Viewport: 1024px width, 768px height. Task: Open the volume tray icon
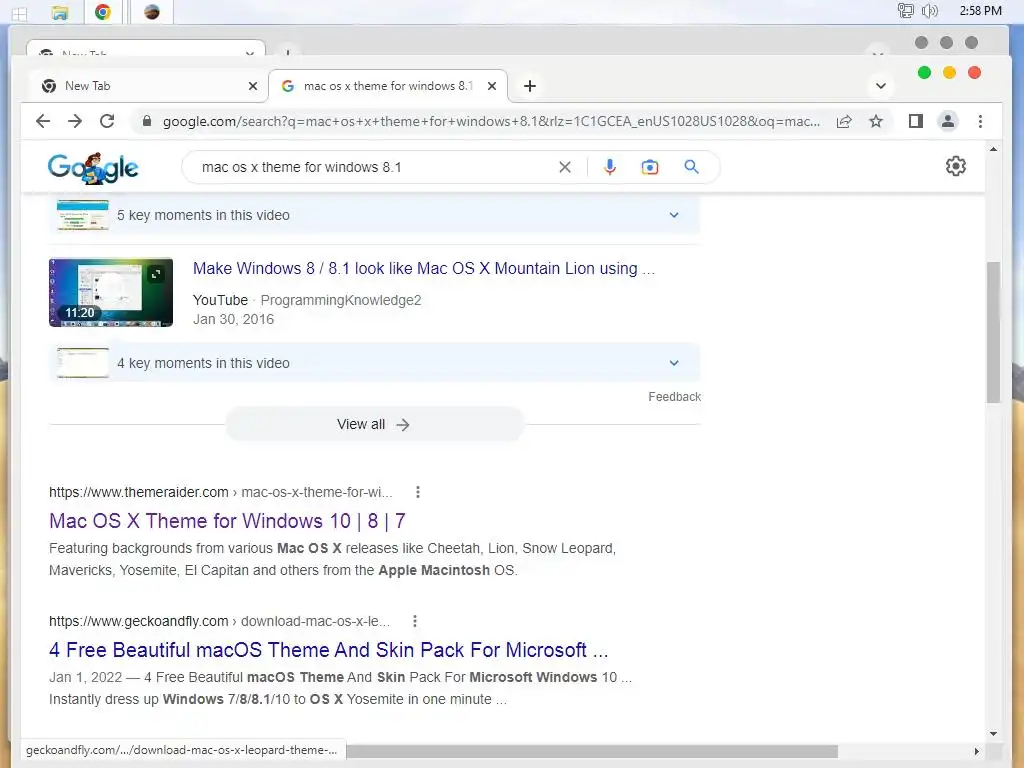coord(930,10)
